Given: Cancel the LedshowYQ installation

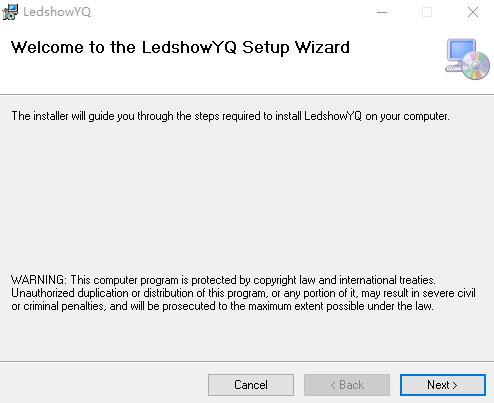Looking at the screenshot, I should 251,385.
